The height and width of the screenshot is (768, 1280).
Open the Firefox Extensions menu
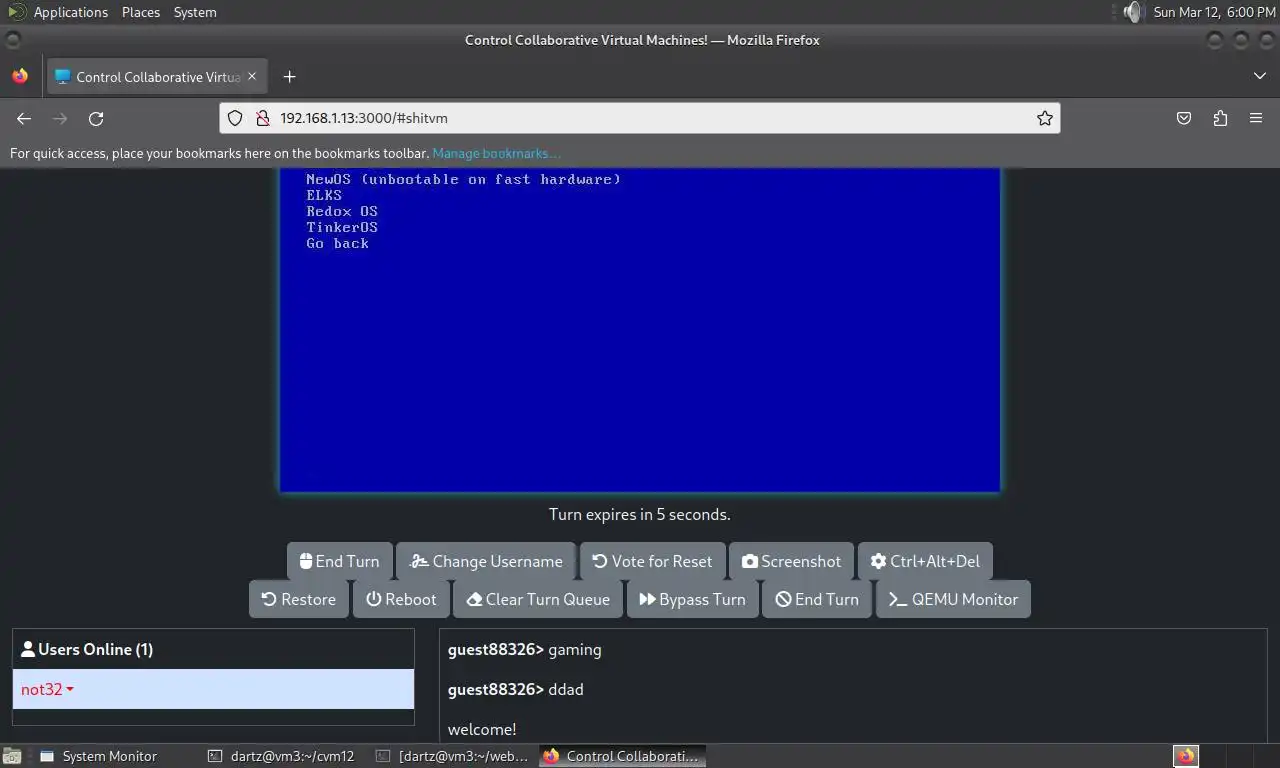[1220, 118]
